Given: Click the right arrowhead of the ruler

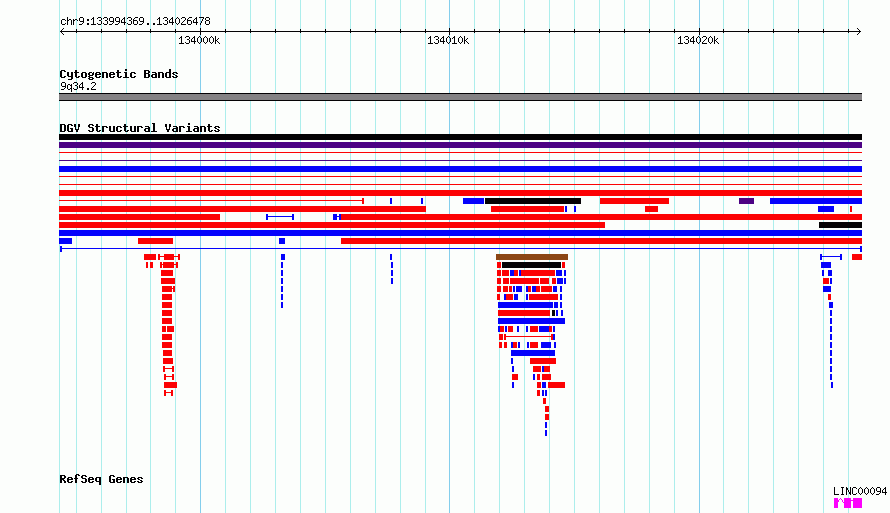Looking at the screenshot, I should 859,32.
